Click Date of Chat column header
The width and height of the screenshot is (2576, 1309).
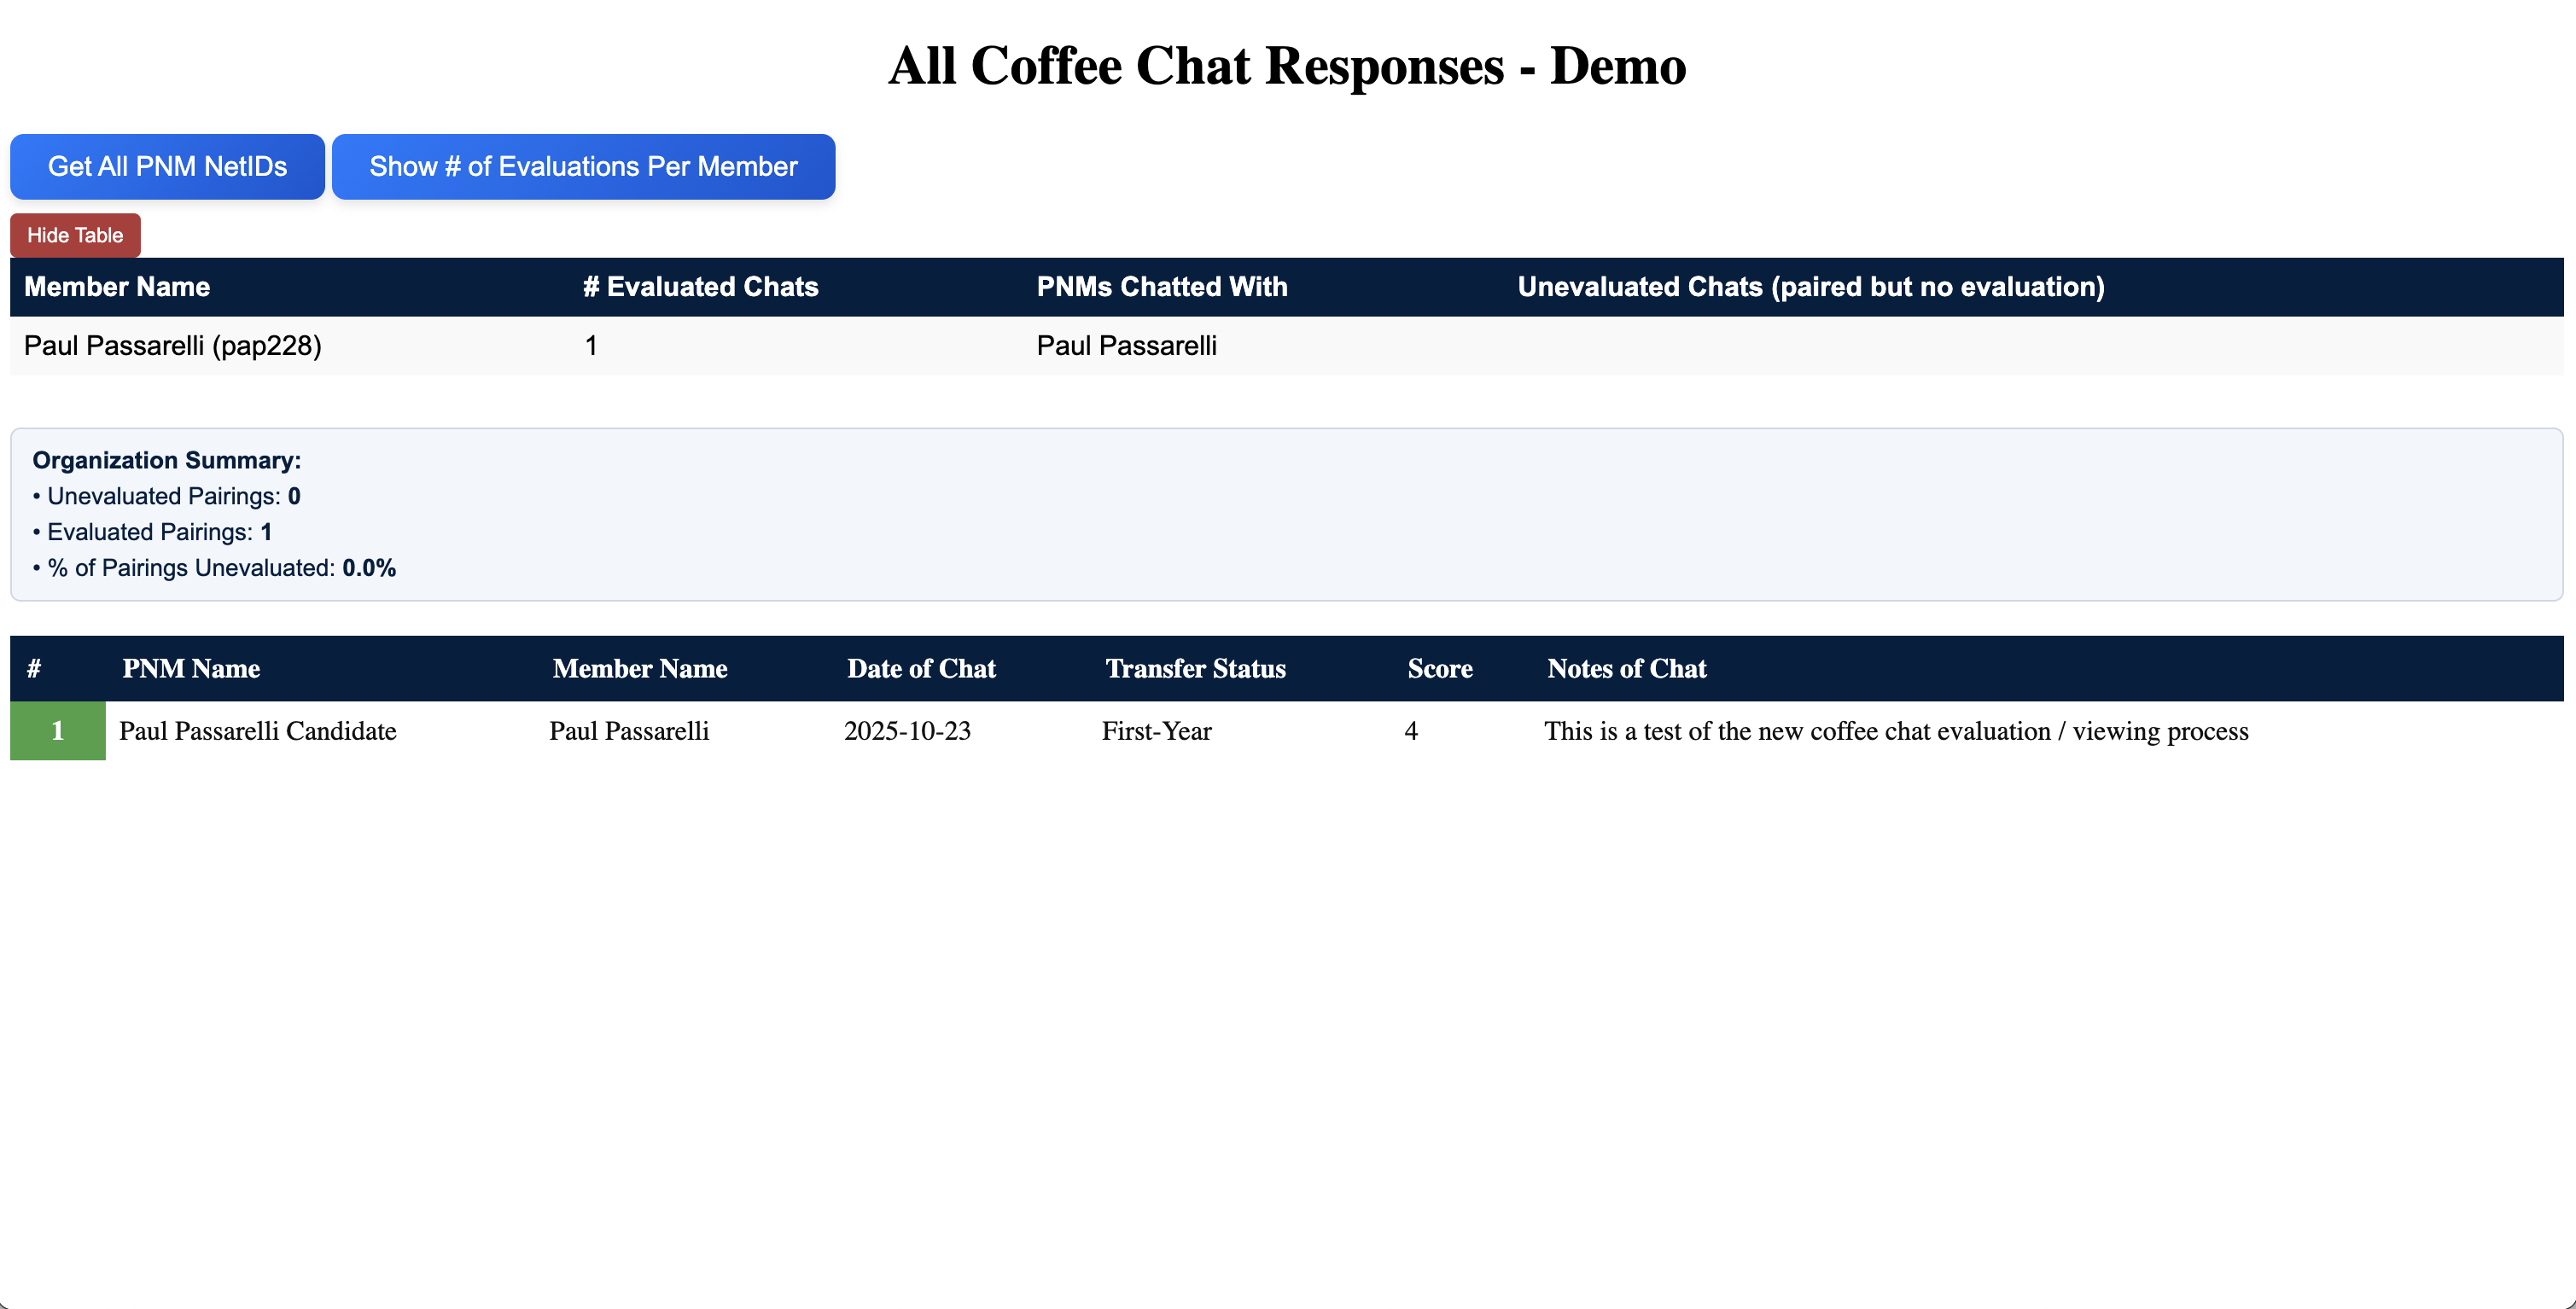(921, 669)
